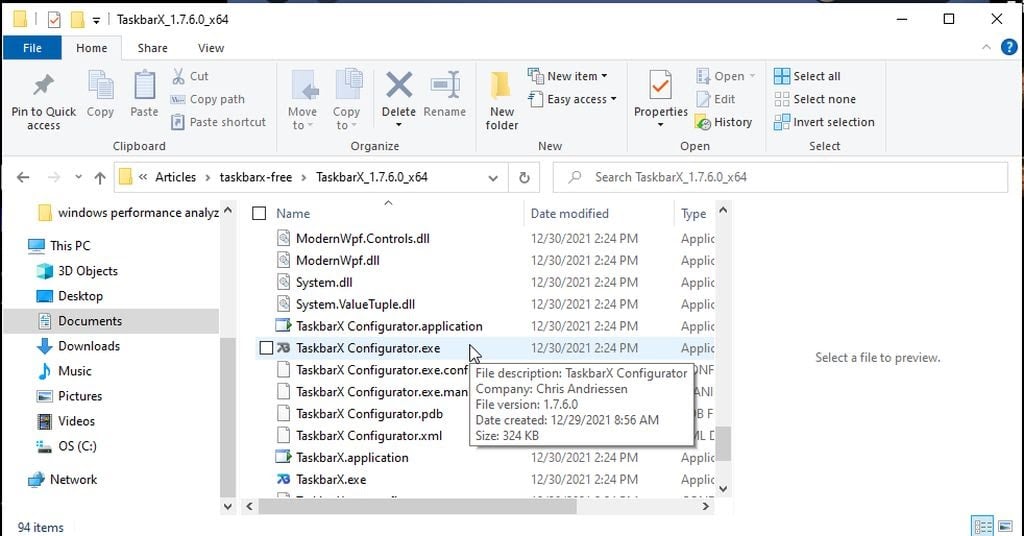Image resolution: width=1024 pixels, height=536 pixels.
Task: Click the Cut scissors command
Action: [x=190, y=76]
